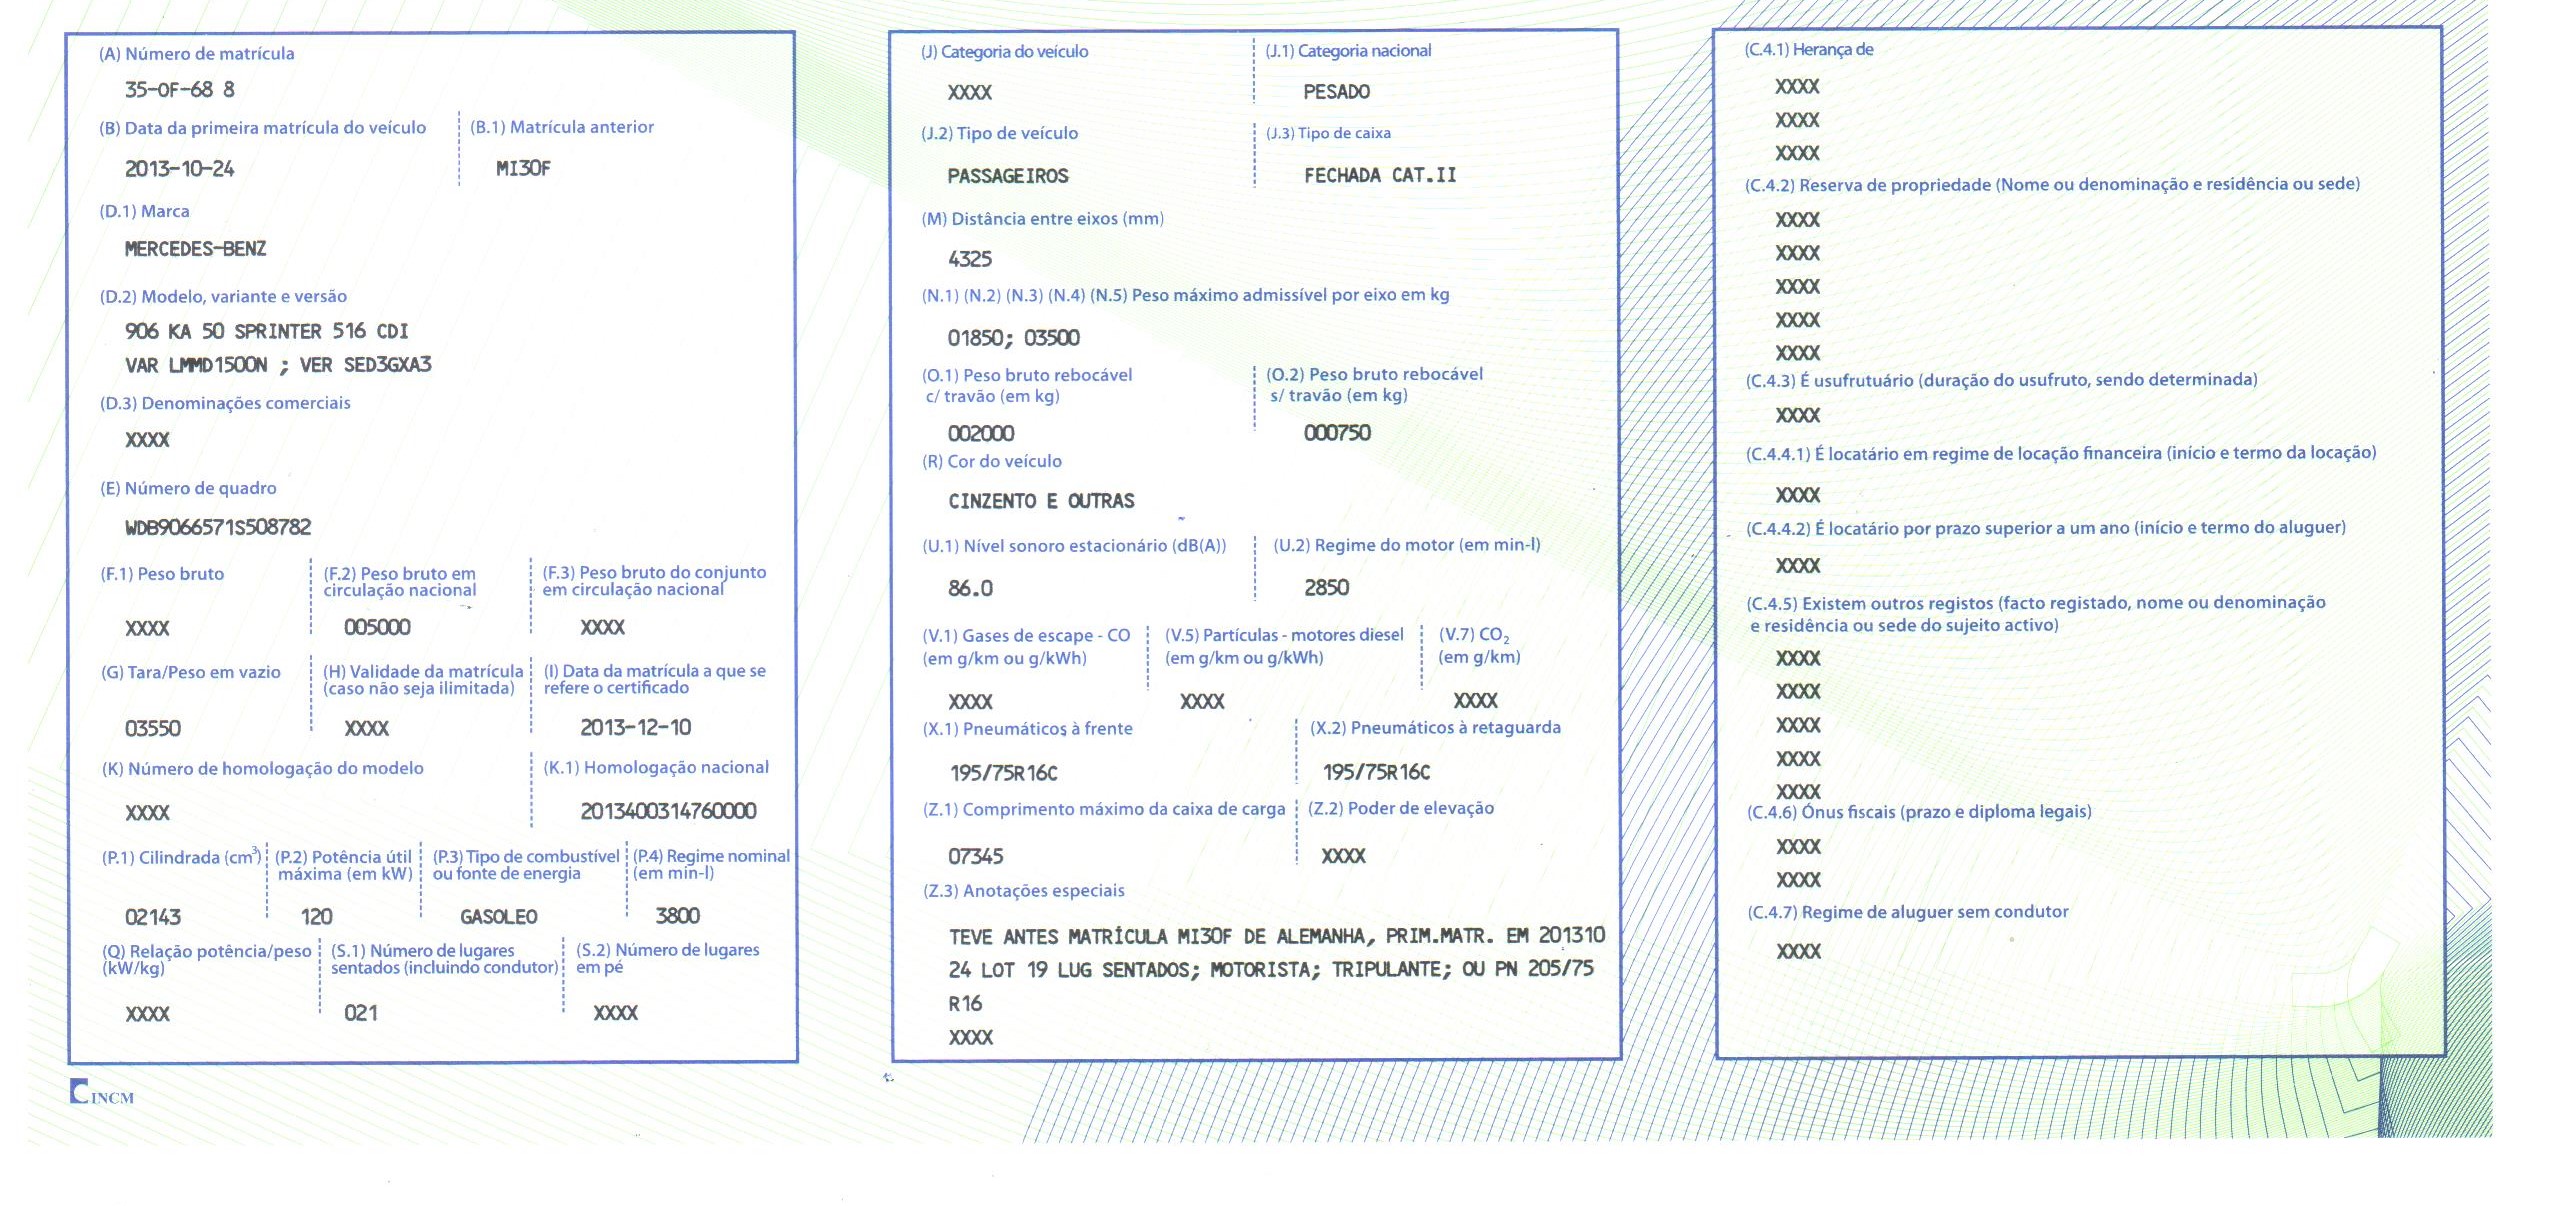Click the chassis number WDB9066571S508782

pos(218,527)
